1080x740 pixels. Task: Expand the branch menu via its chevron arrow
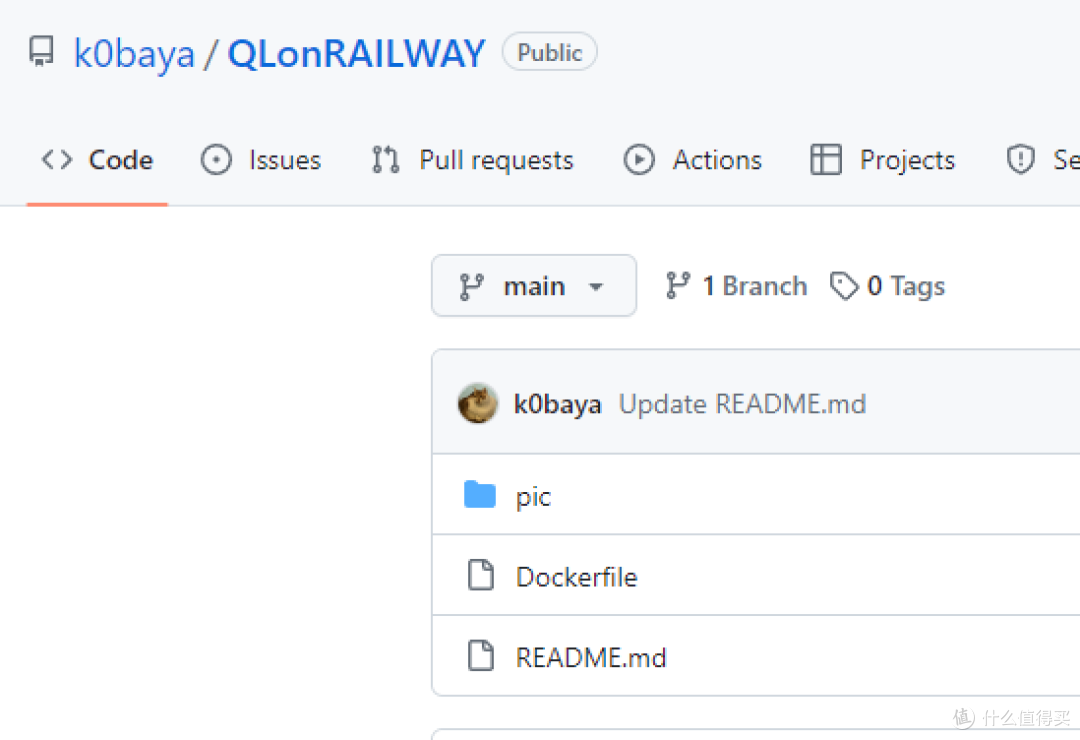point(597,287)
